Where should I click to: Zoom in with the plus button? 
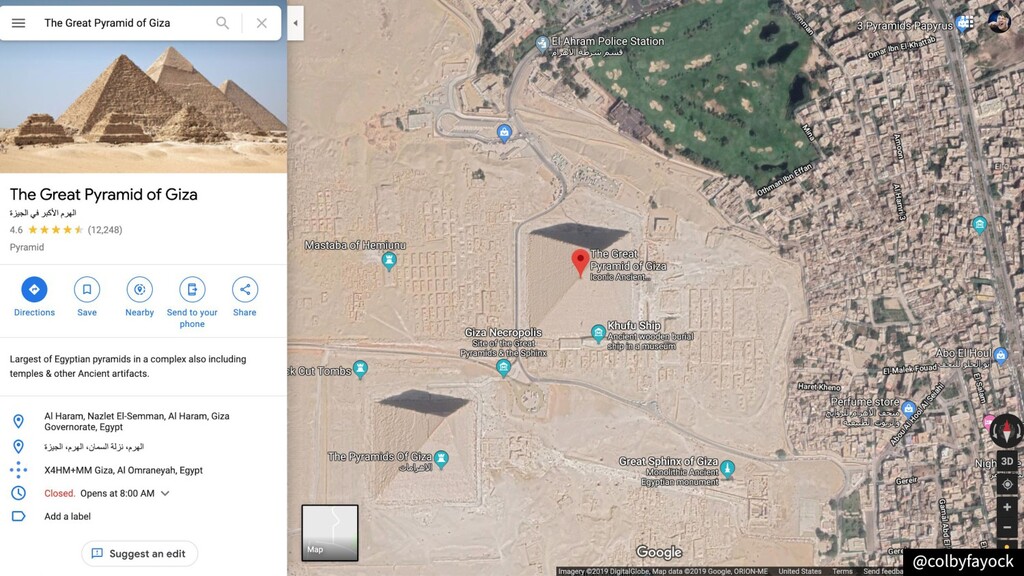pyautogui.click(x=1007, y=507)
